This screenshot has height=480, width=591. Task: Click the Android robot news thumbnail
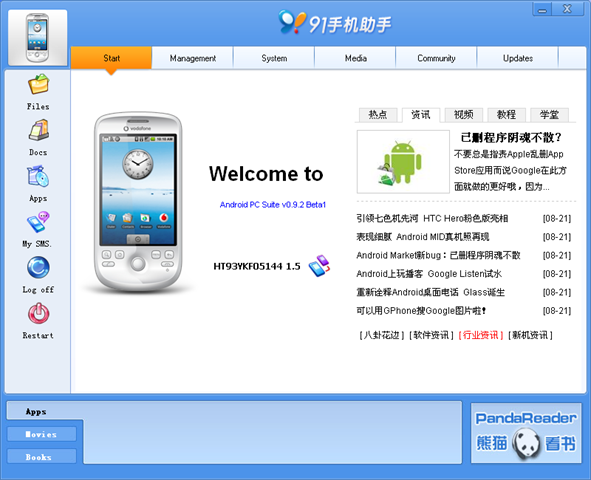point(403,162)
